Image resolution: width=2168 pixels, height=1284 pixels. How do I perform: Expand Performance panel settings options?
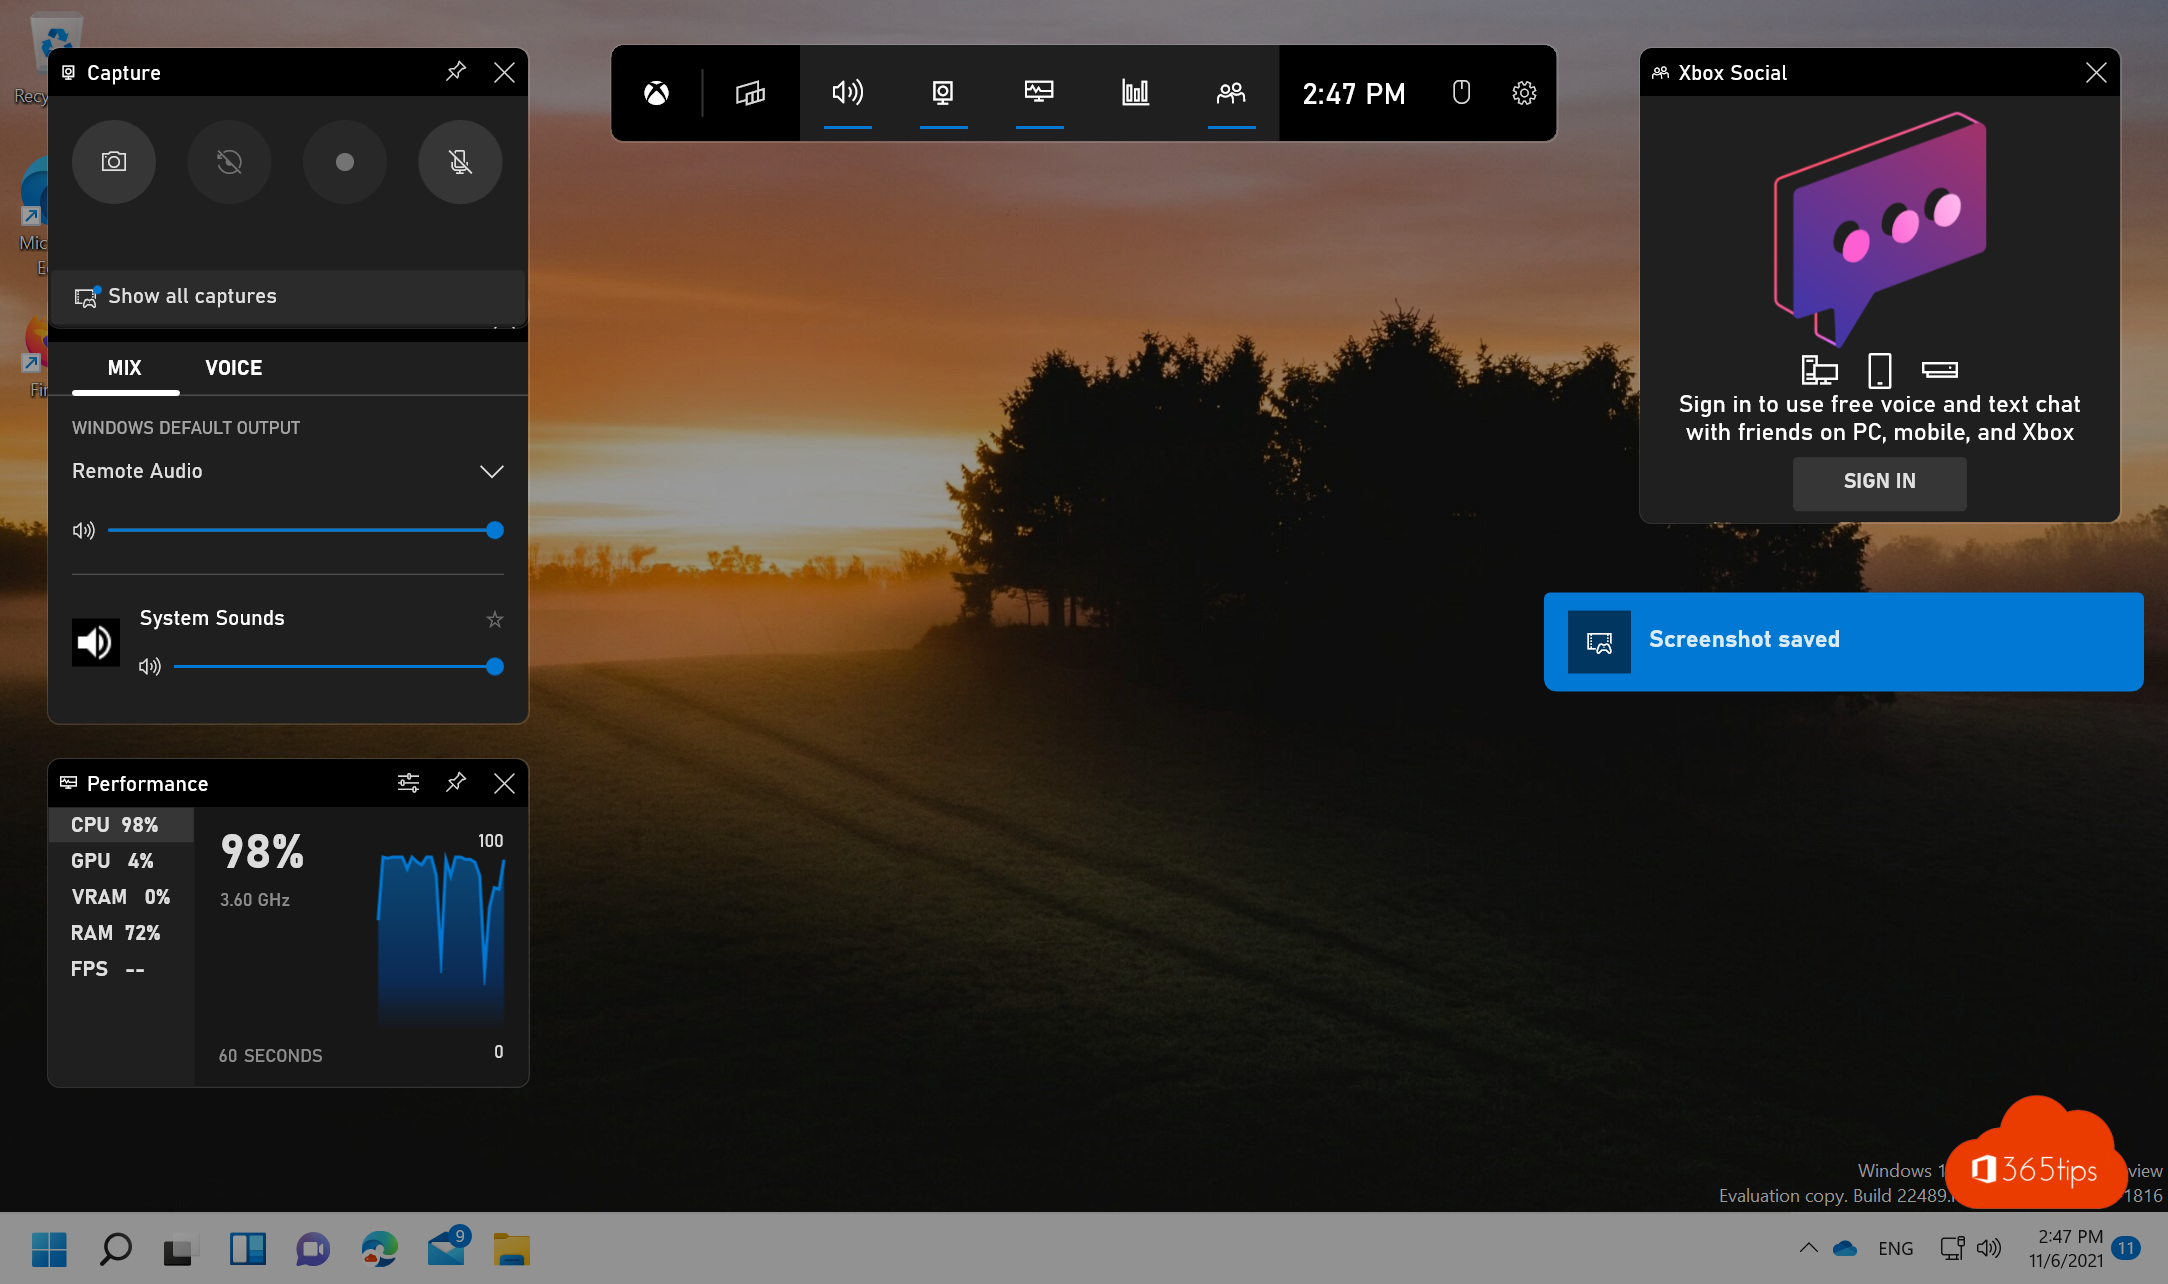(406, 783)
